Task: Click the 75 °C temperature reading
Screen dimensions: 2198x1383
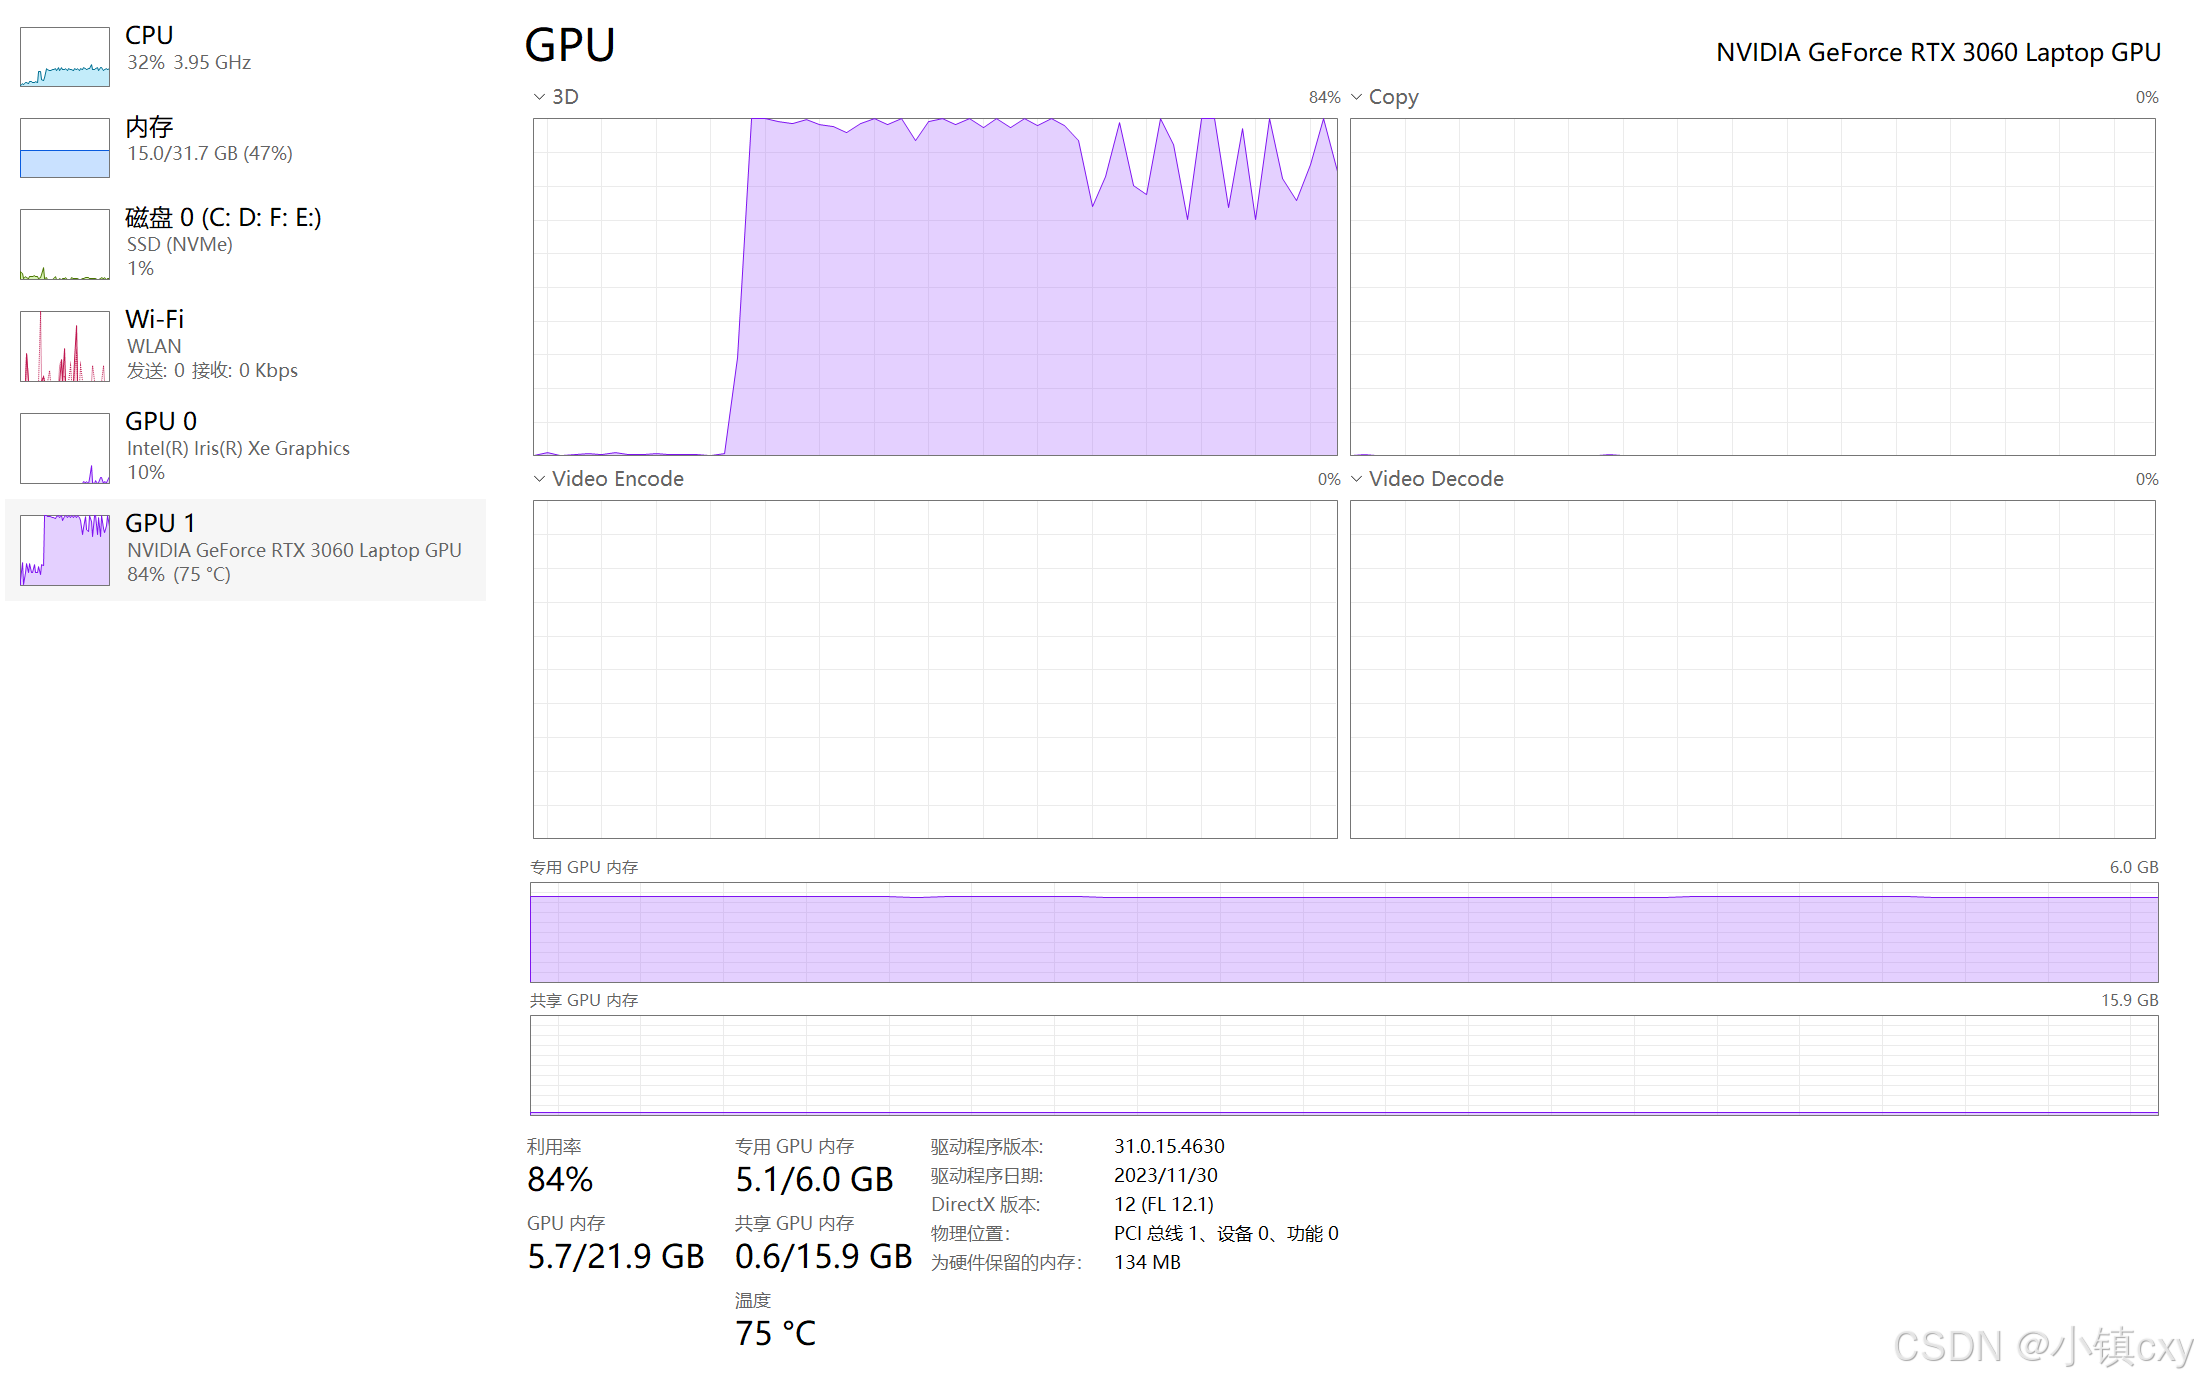Action: click(x=775, y=1333)
